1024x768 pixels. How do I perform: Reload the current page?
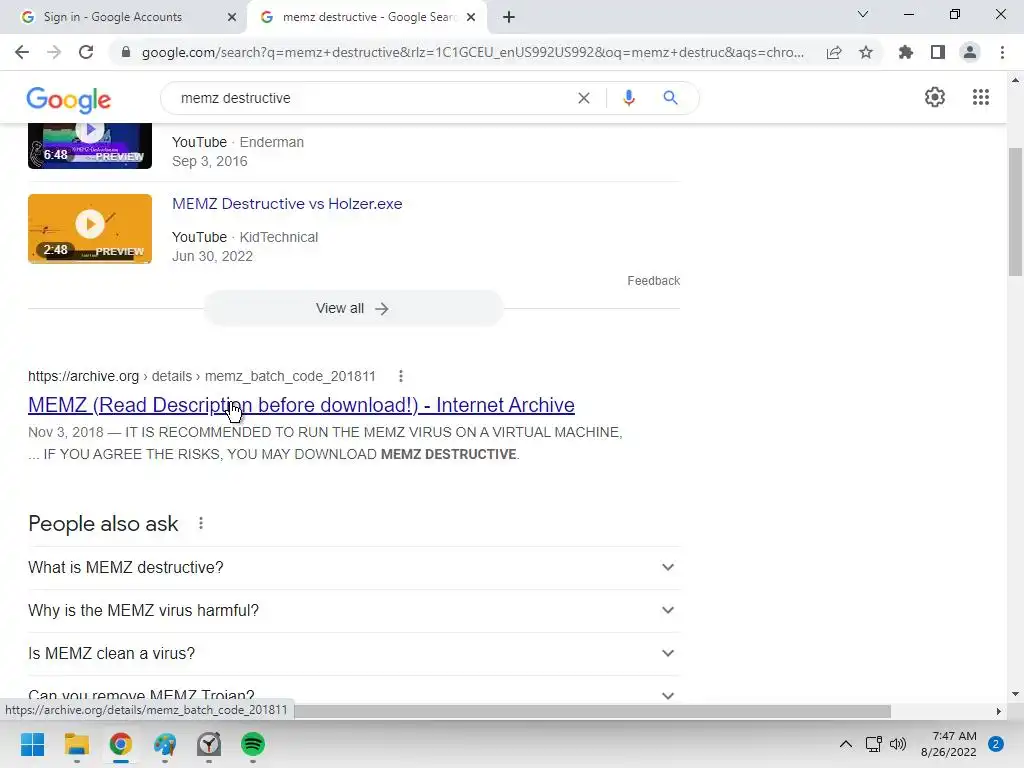click(x=86, y=52)
